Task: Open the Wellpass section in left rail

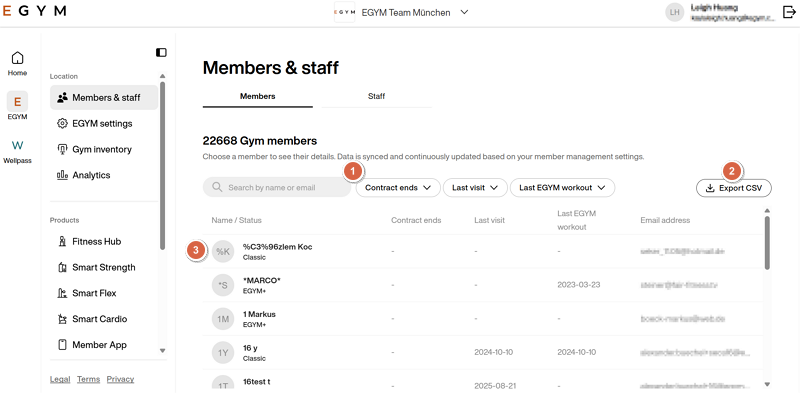Action: point(17,152)
